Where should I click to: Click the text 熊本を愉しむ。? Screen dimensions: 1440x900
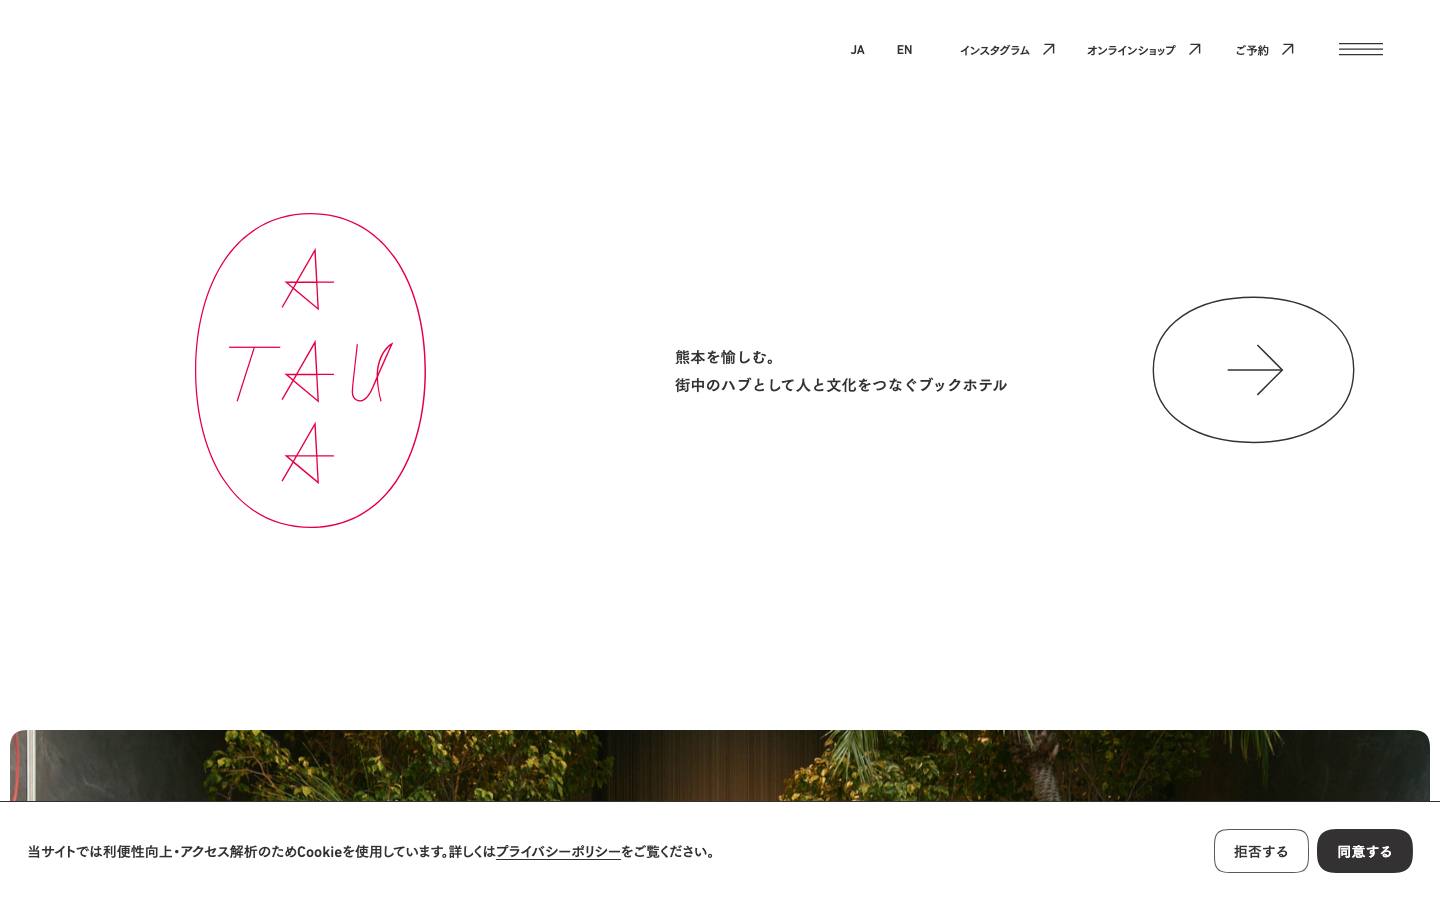[x=726, y=357]
